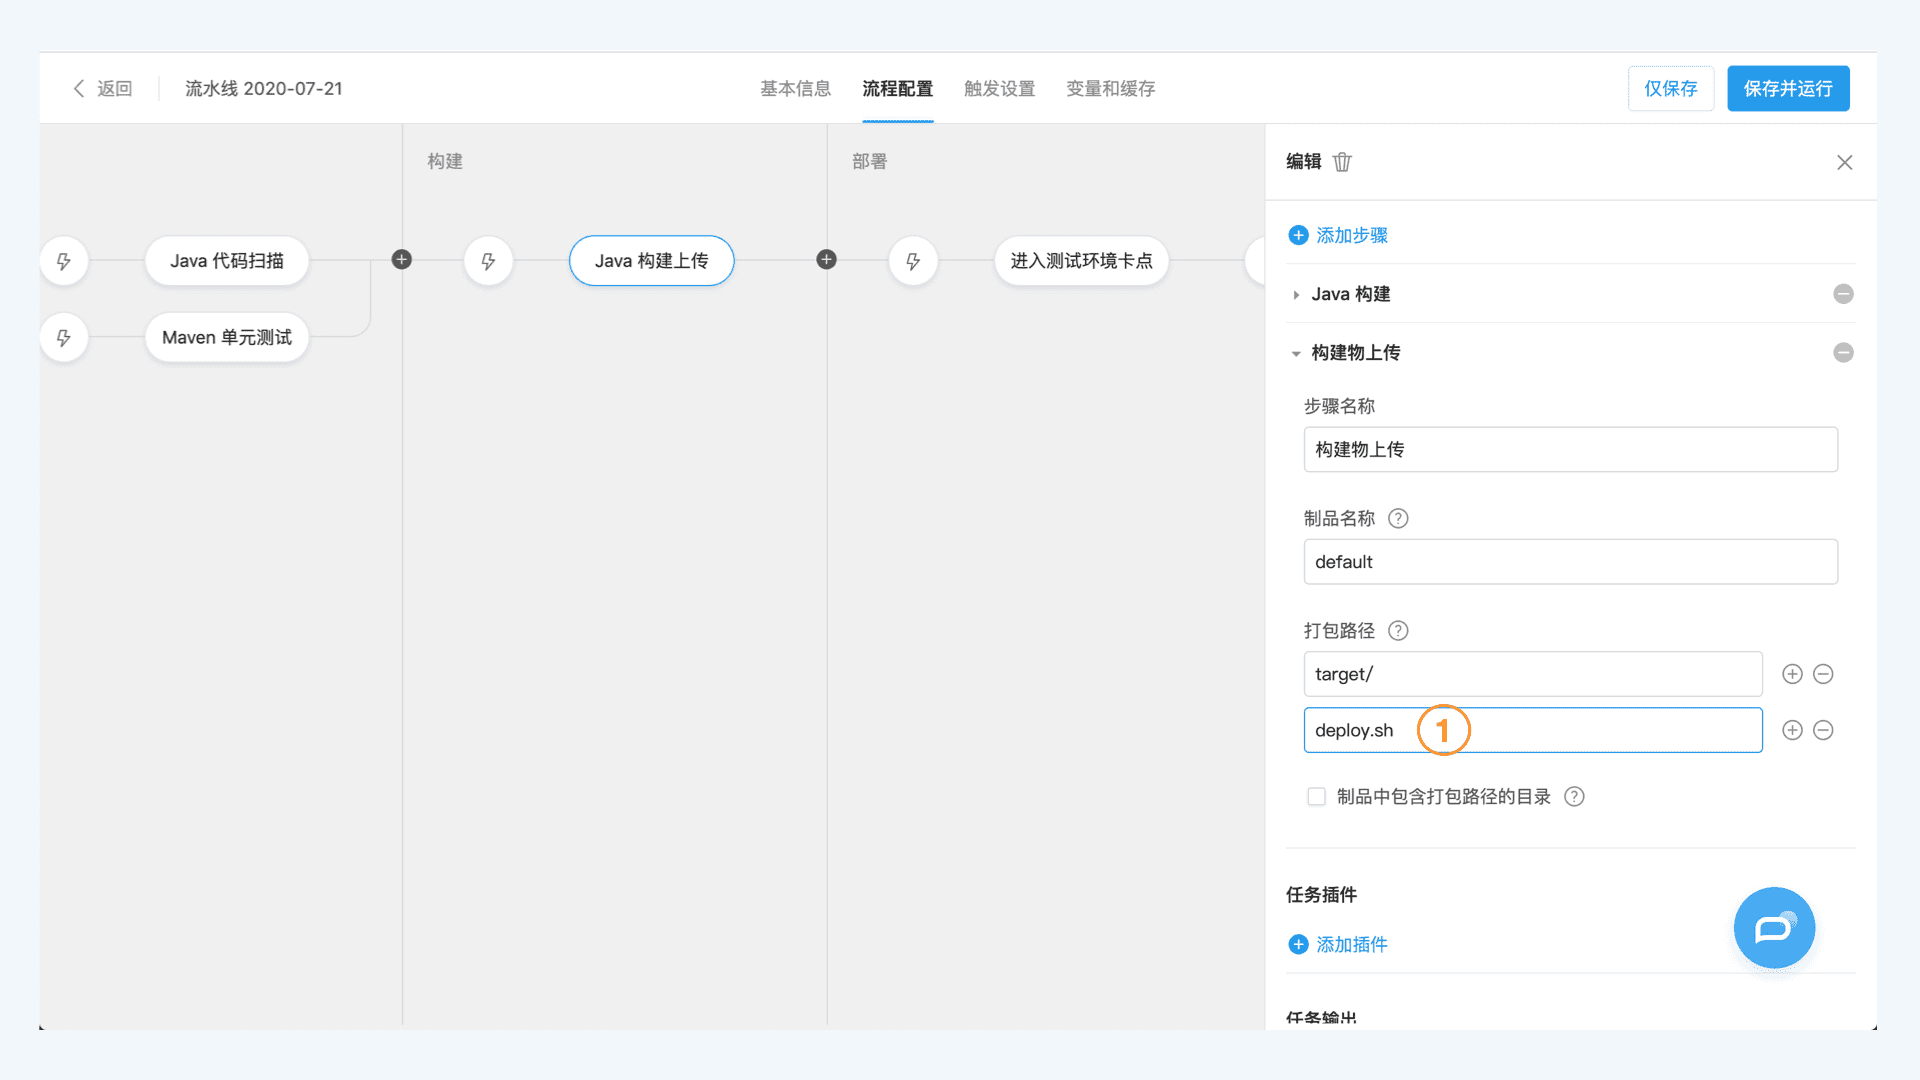Add path row after target/ field

(1792, 674)
